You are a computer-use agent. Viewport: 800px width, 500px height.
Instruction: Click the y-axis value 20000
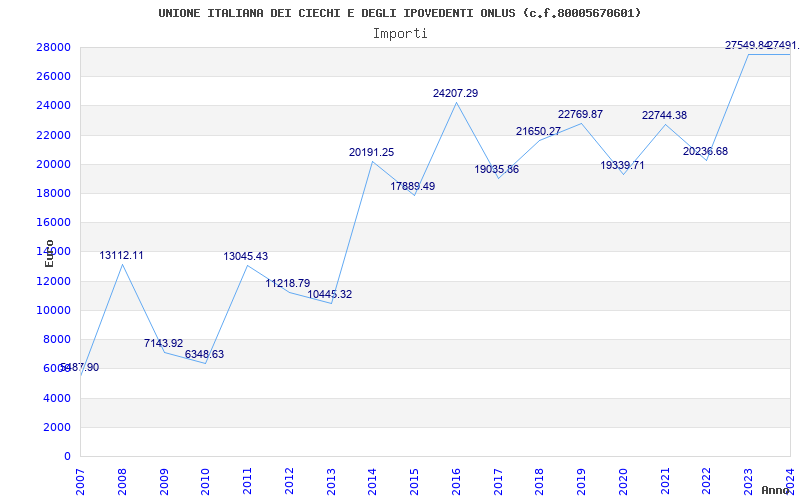(x=53, y=164)
